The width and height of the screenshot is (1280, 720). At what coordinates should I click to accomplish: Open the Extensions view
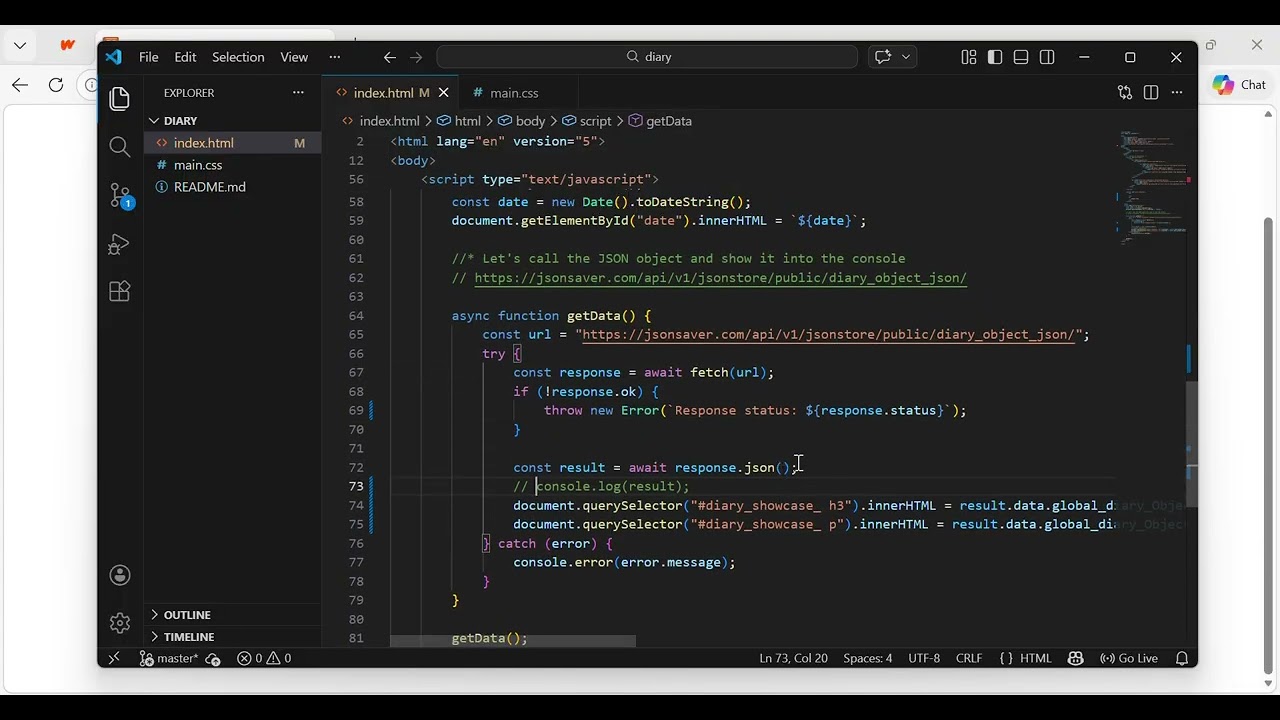[120, 291]
